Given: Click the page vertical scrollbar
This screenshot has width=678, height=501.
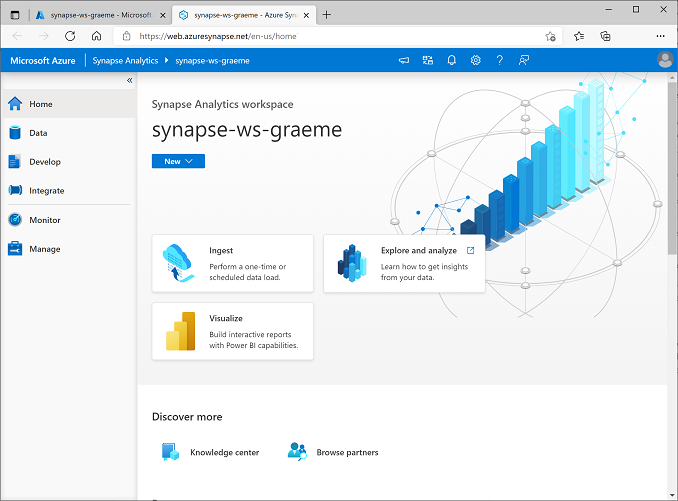Looking at the screenshot, I should 672,169.
